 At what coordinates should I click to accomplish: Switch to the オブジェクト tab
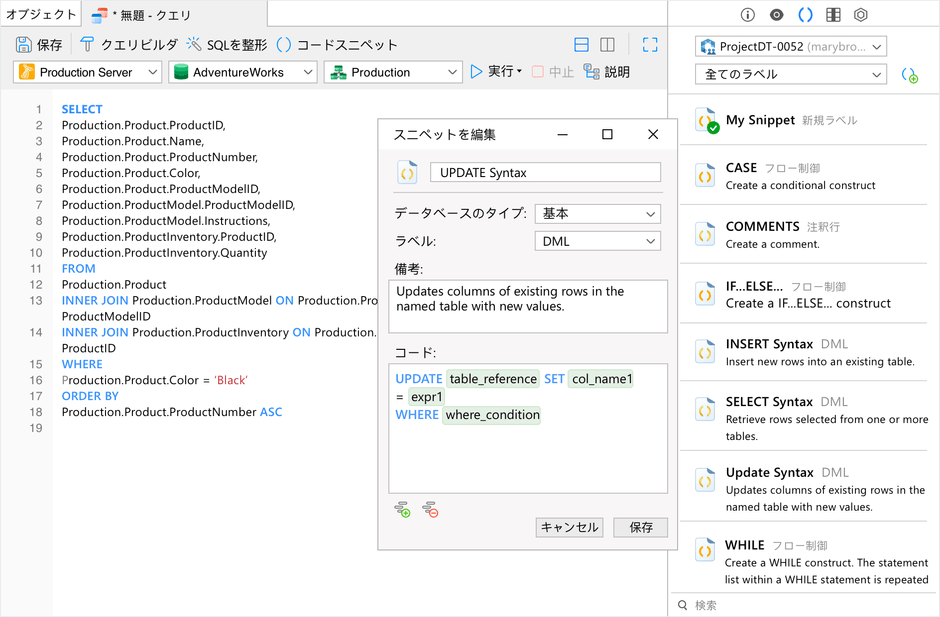coord(41,14)
